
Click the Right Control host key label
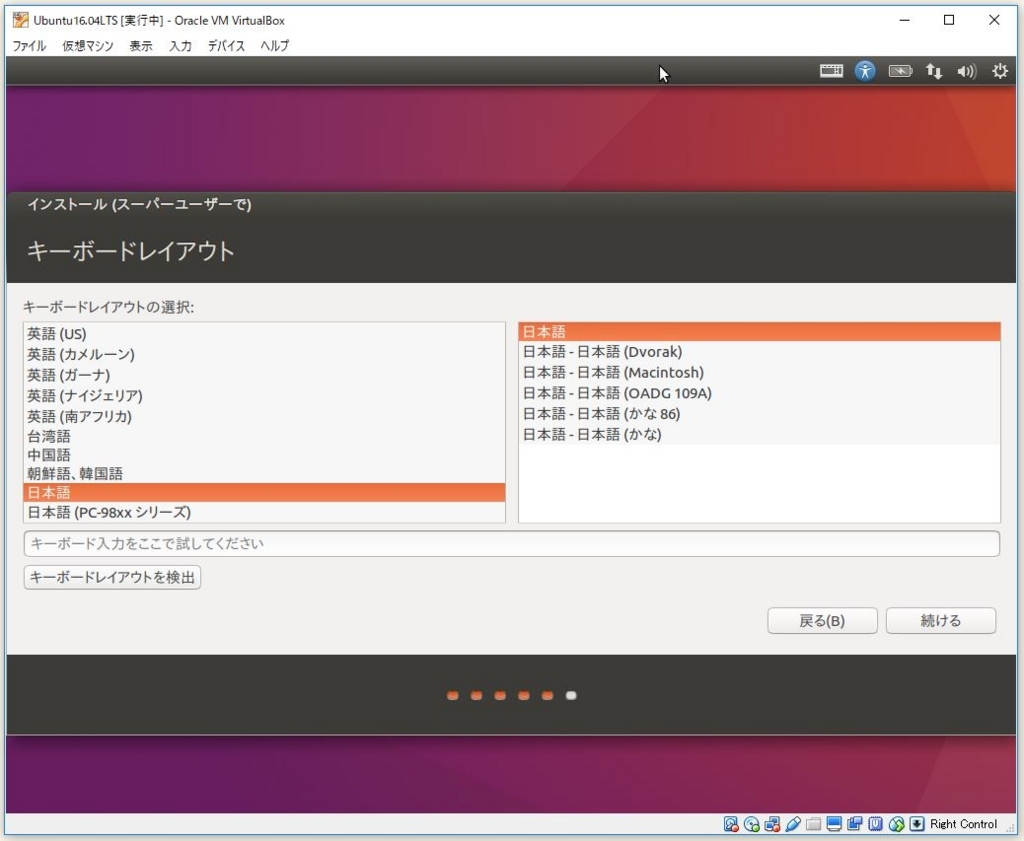963,824
